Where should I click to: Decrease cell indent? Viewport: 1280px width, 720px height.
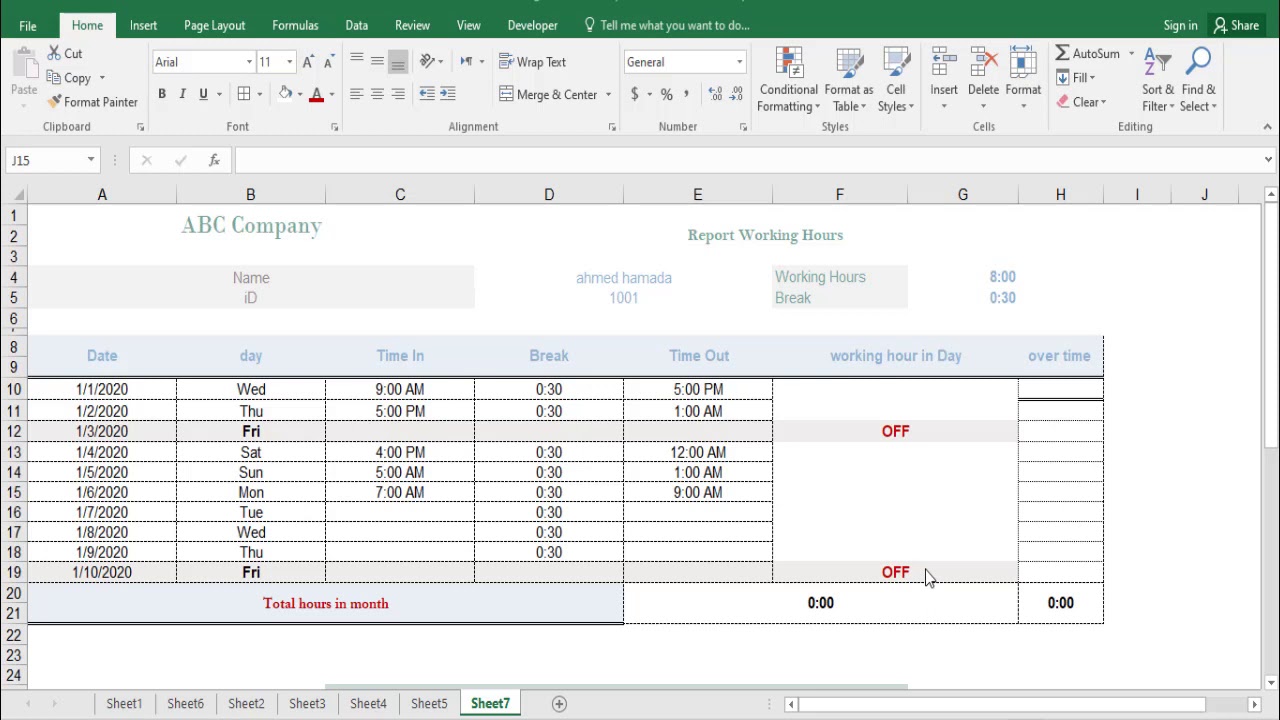pos(427,94)
